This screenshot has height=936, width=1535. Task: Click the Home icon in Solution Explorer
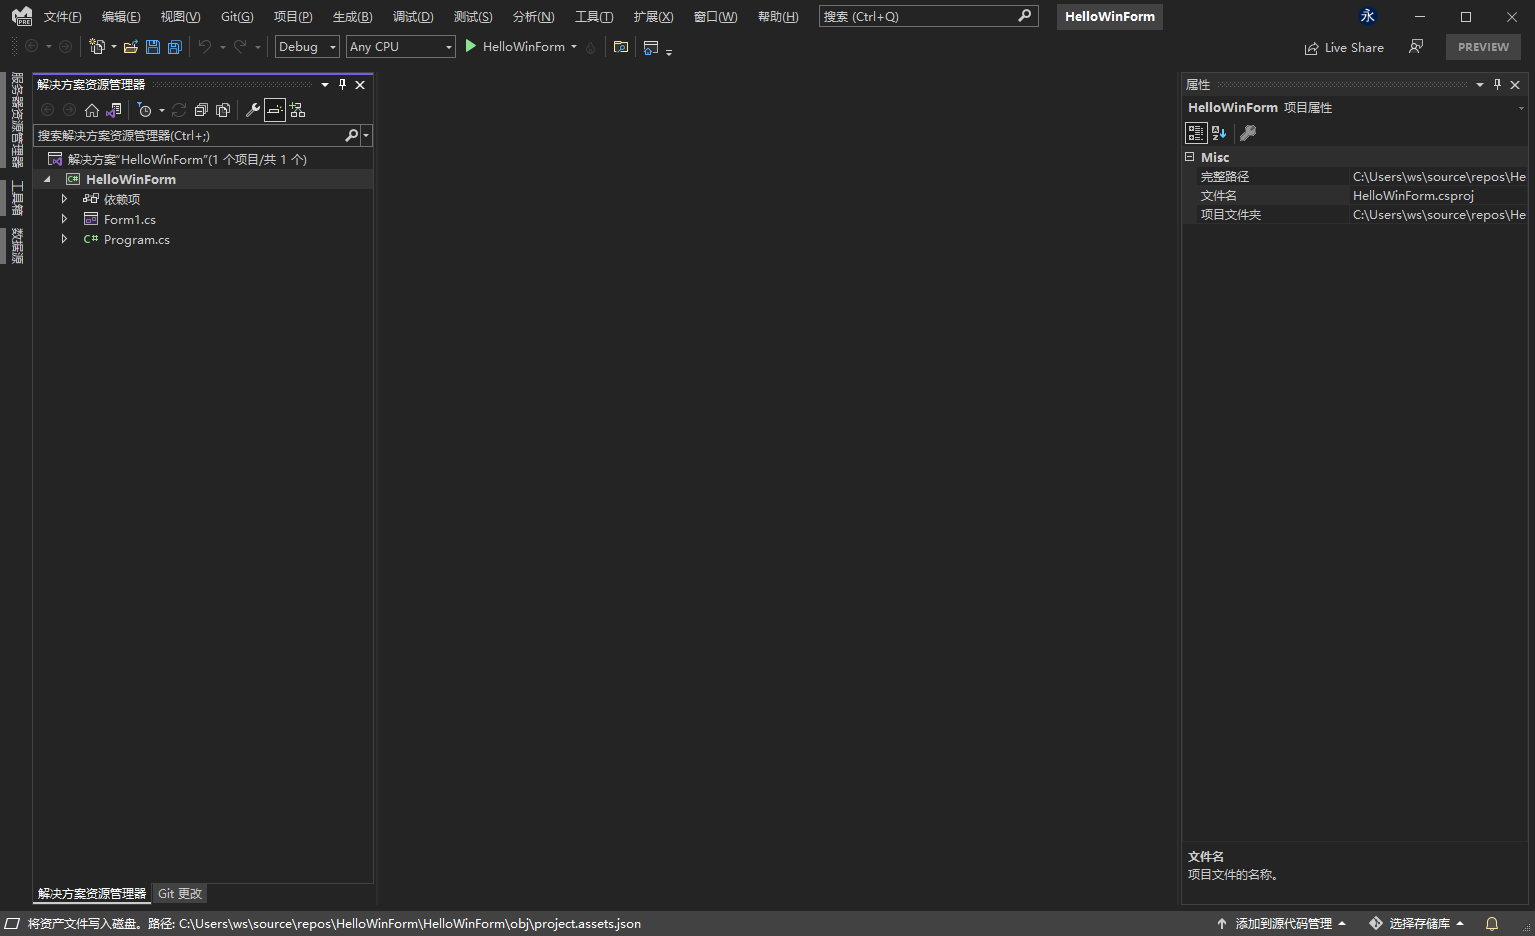click(92, 110)
